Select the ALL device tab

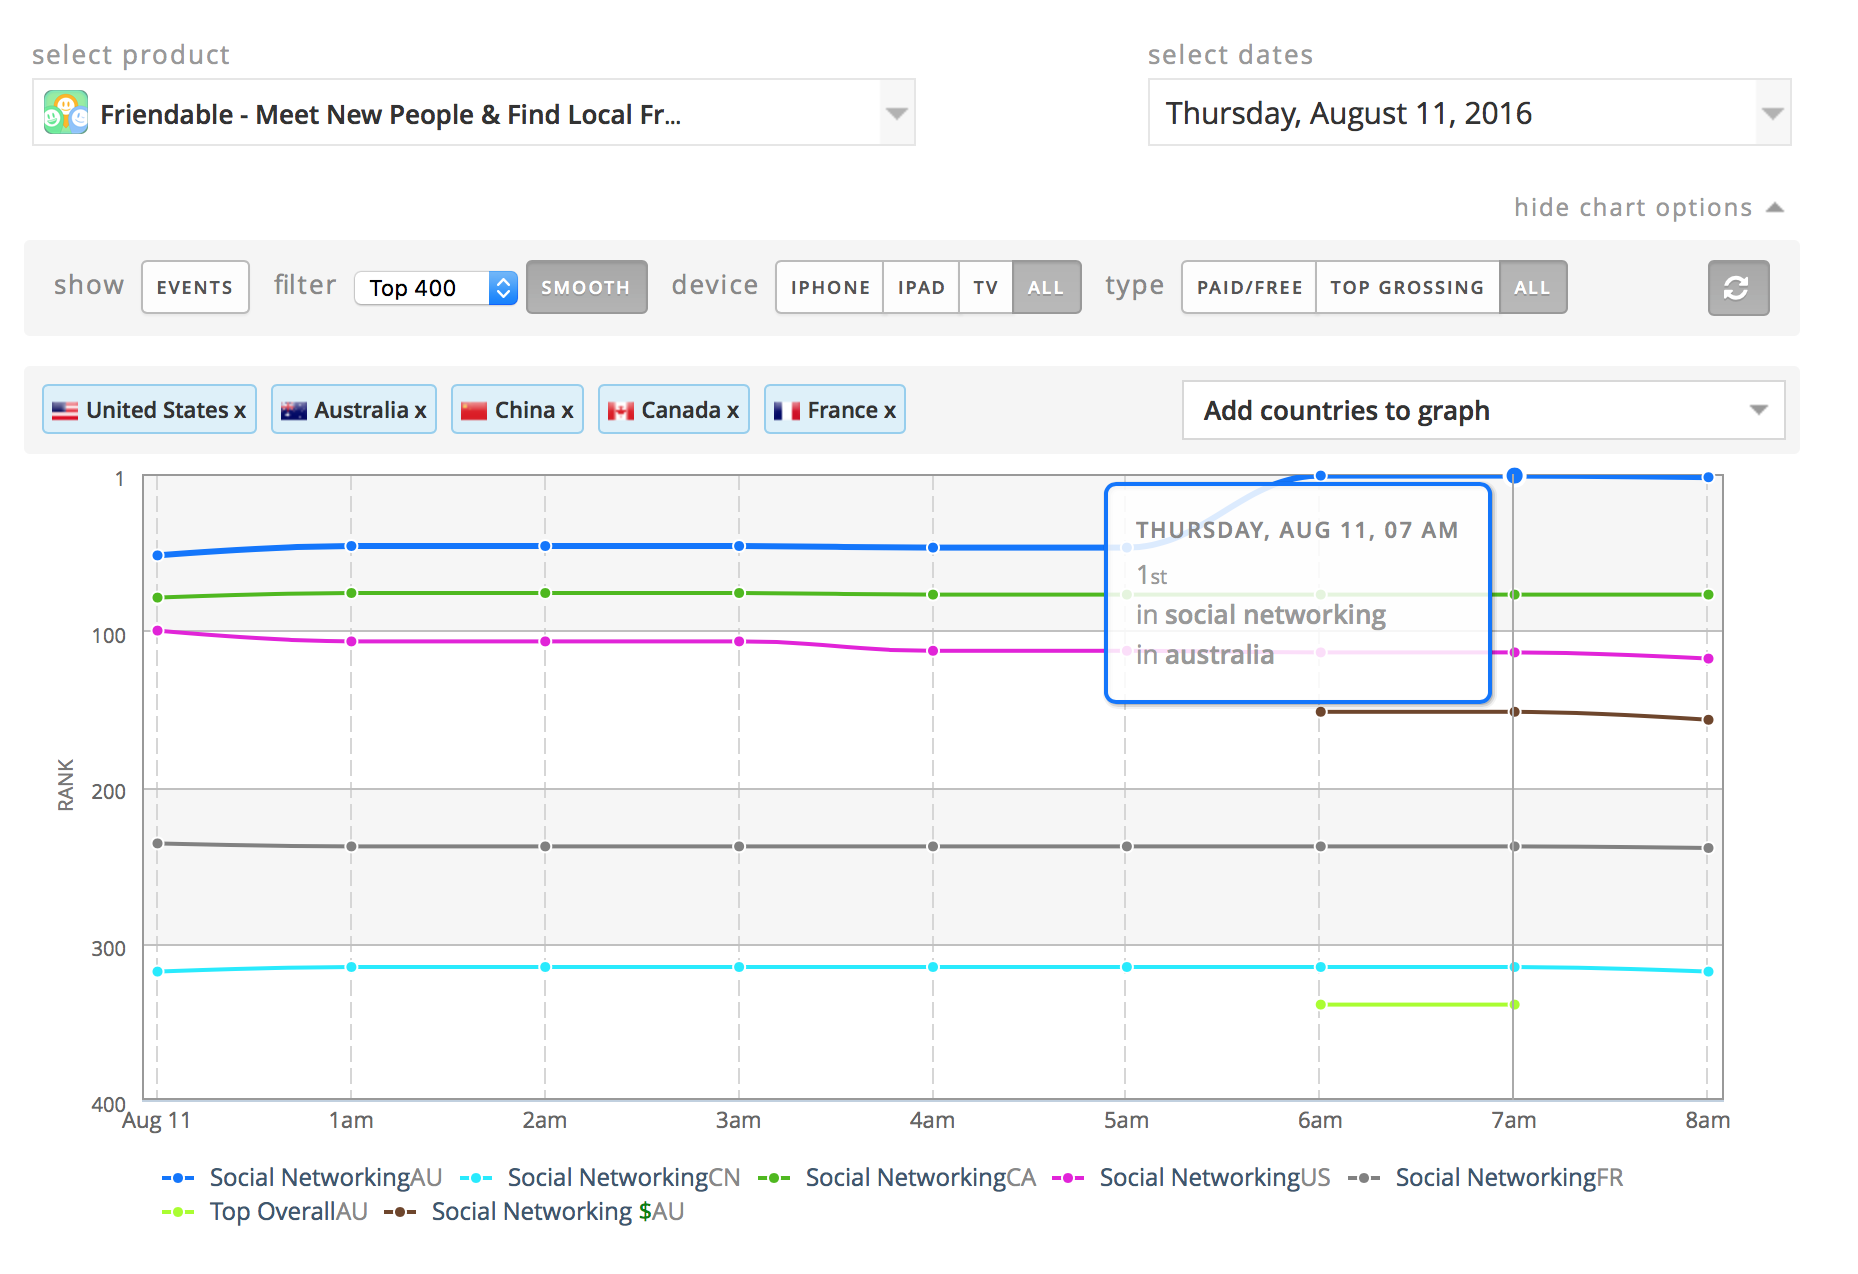tap(1046, 288)
